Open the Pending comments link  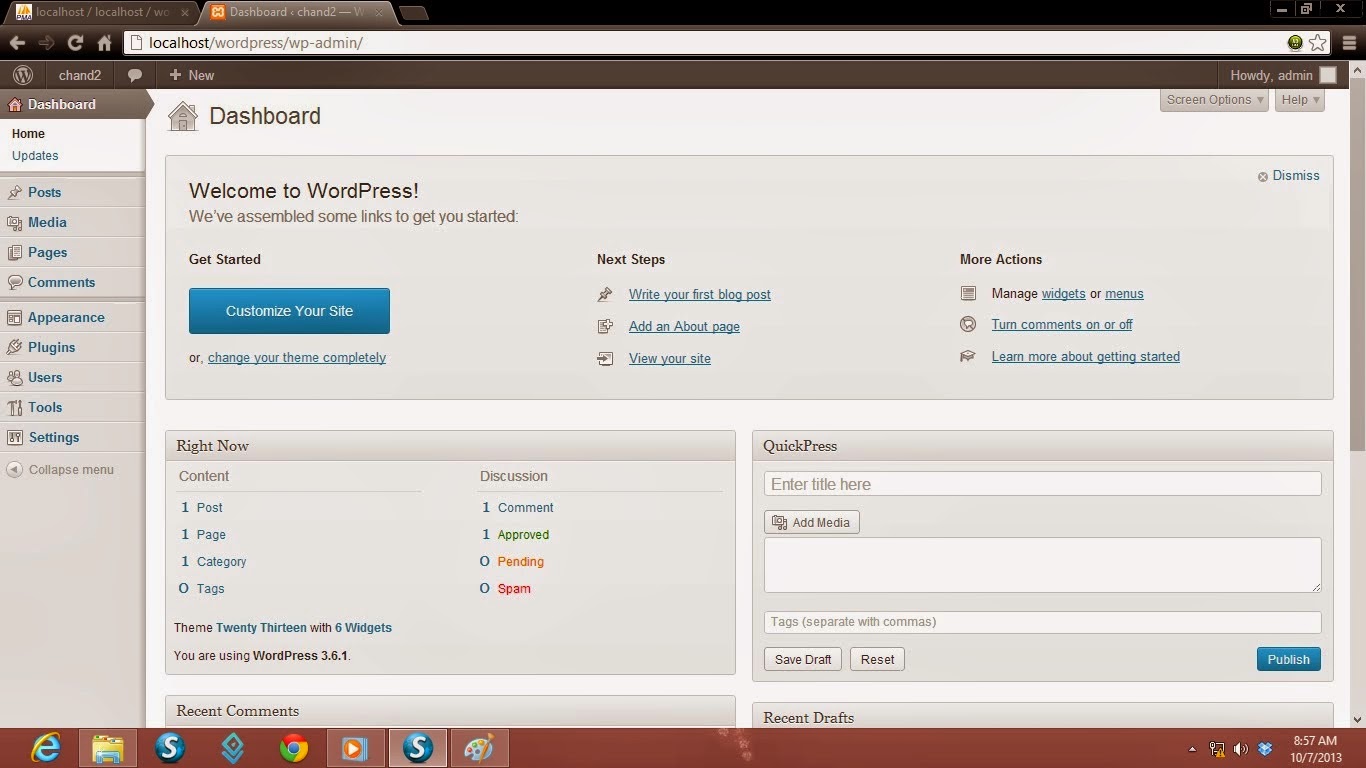tap(521, 561)
